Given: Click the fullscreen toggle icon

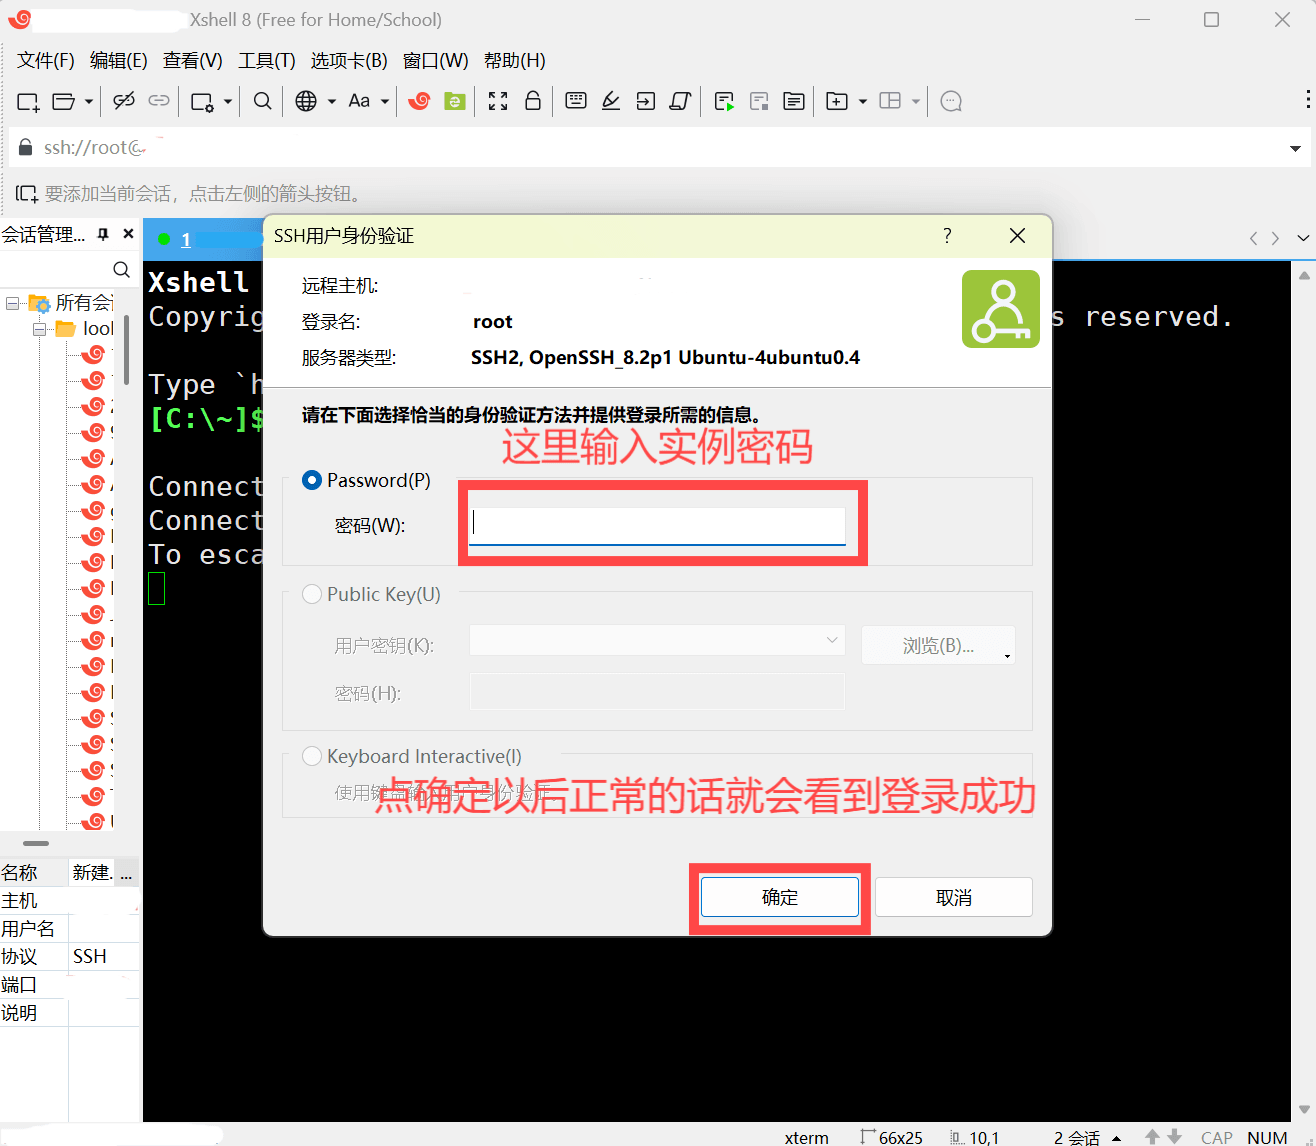Looking at the screenshot, I should 498,101.
